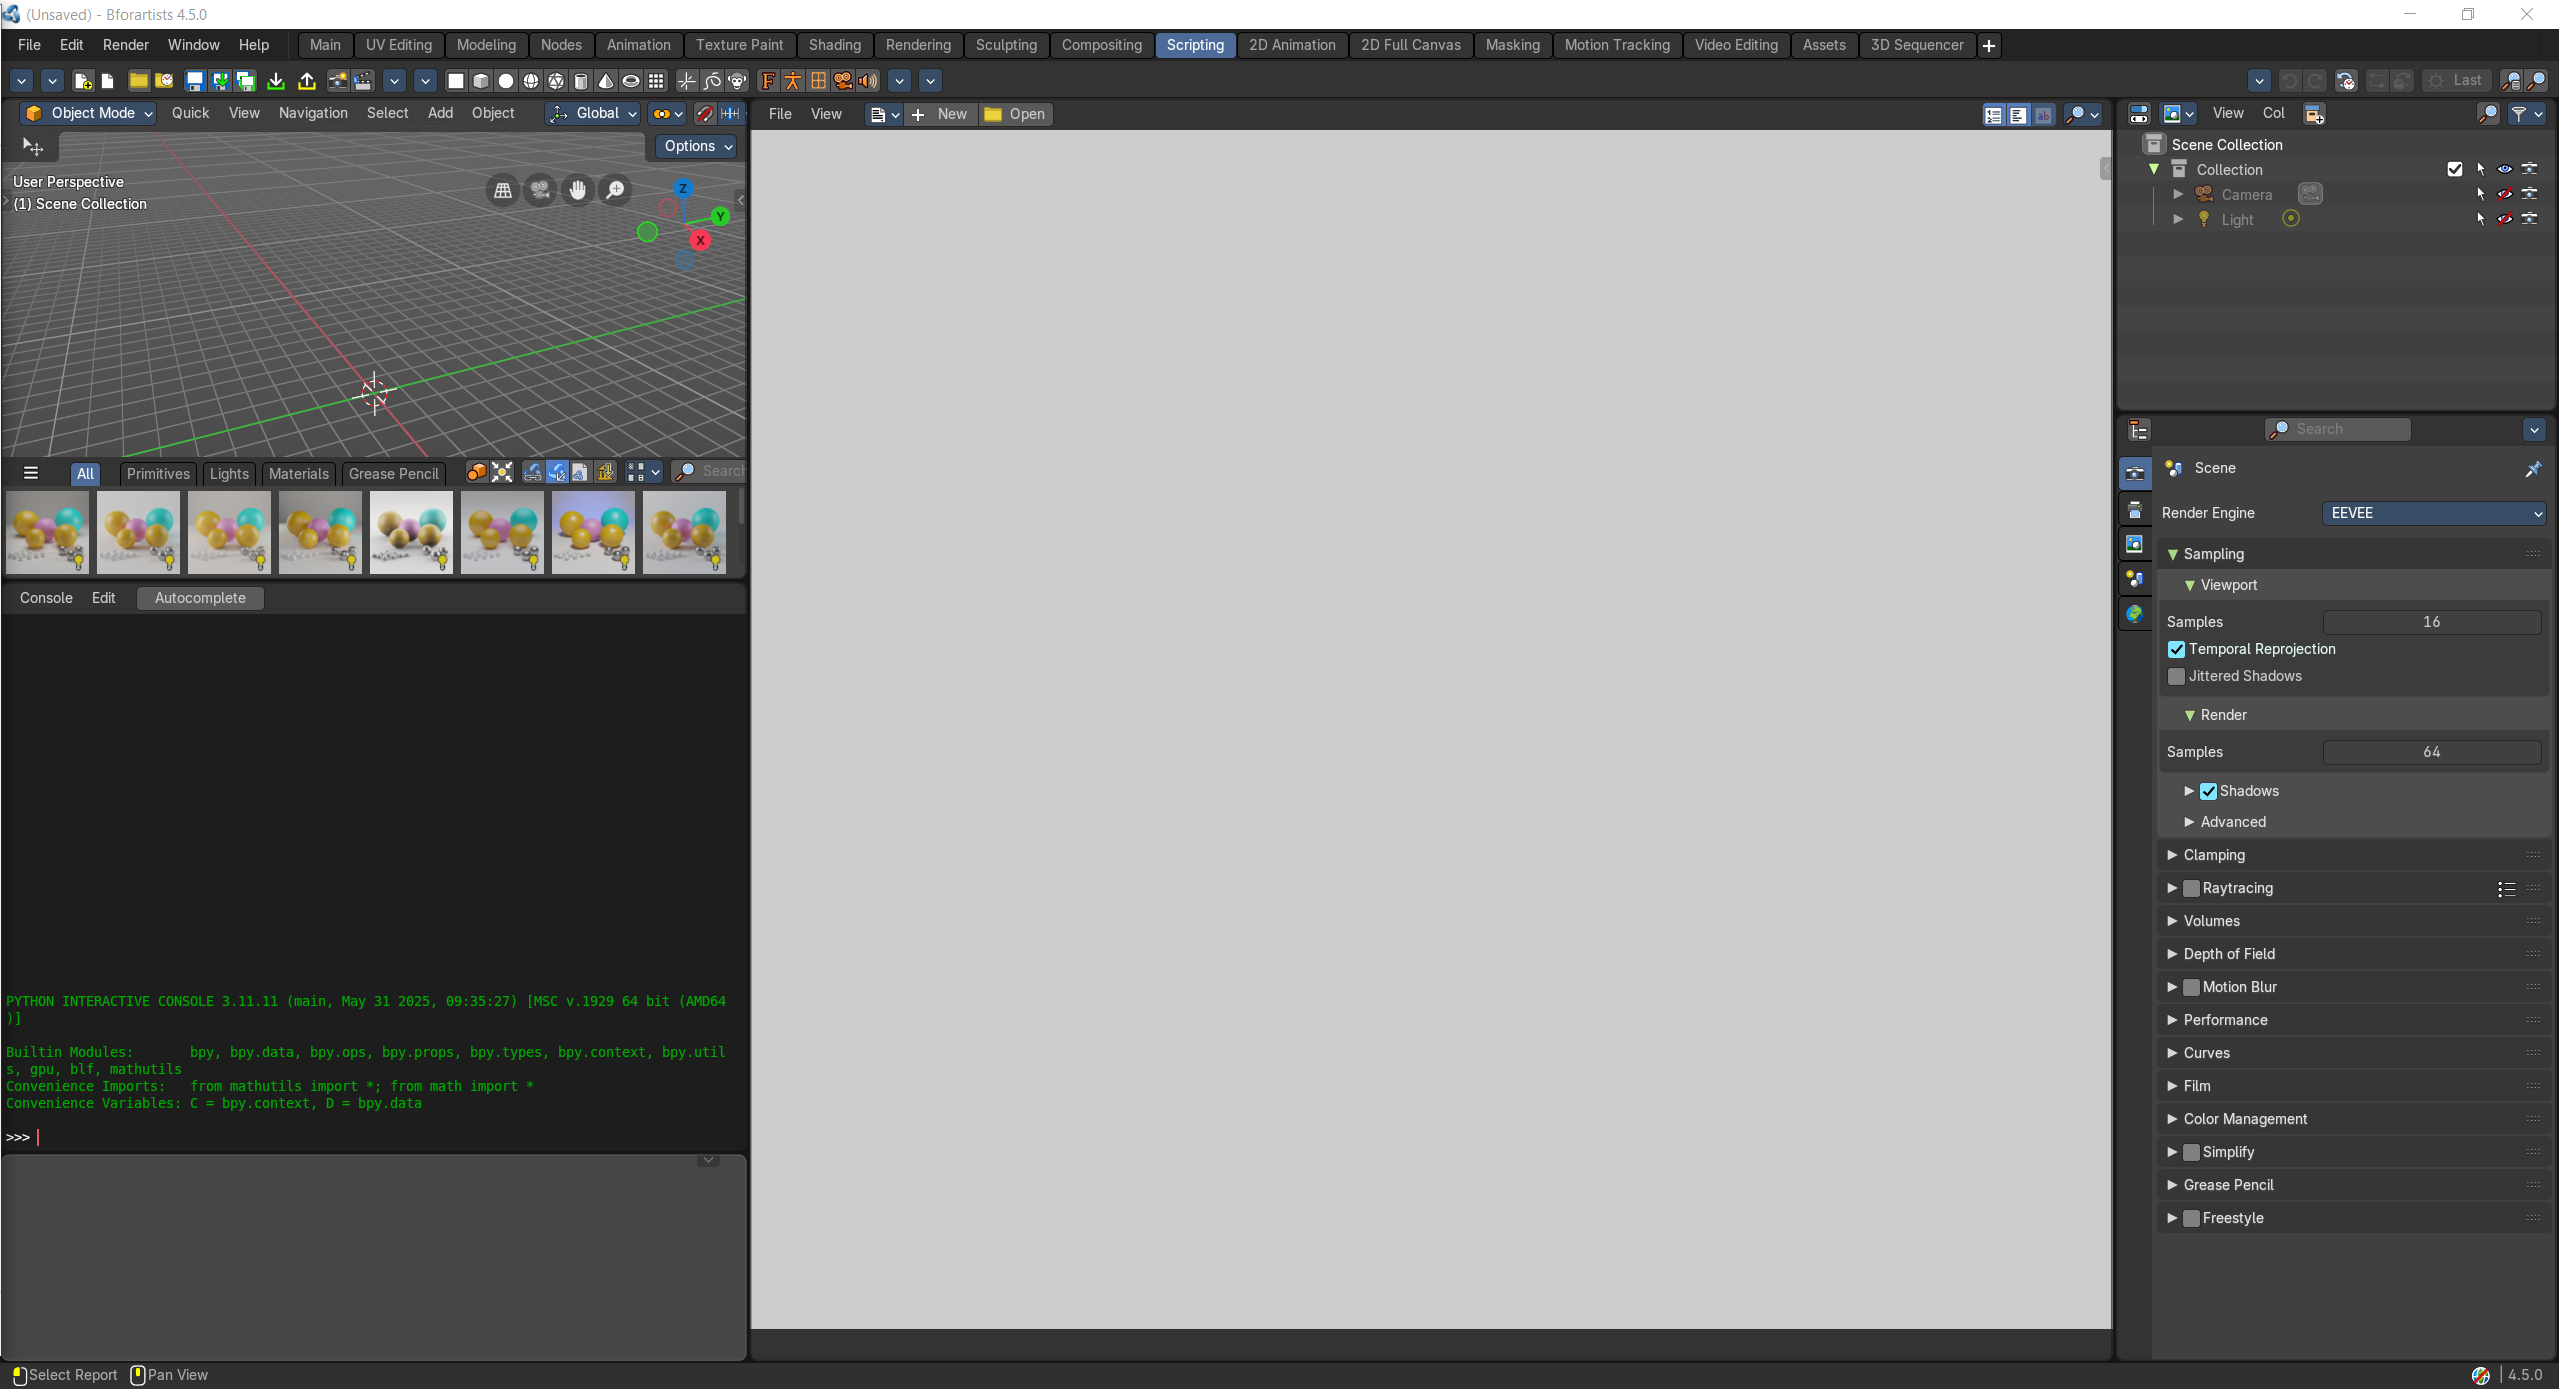The height and width of the screenshot is (1389, 2559).
Task: Open the World properties tab icon
Action: pyautogui.click(x=2135, y=614)
